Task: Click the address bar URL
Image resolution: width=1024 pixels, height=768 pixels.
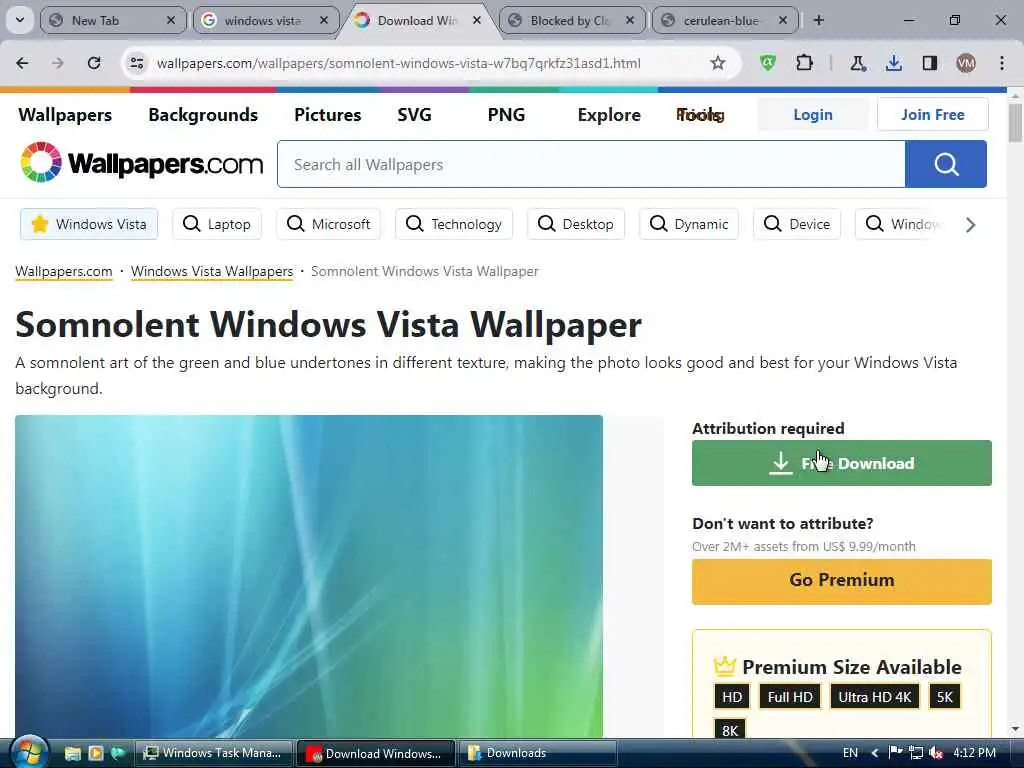Action: 398,63
